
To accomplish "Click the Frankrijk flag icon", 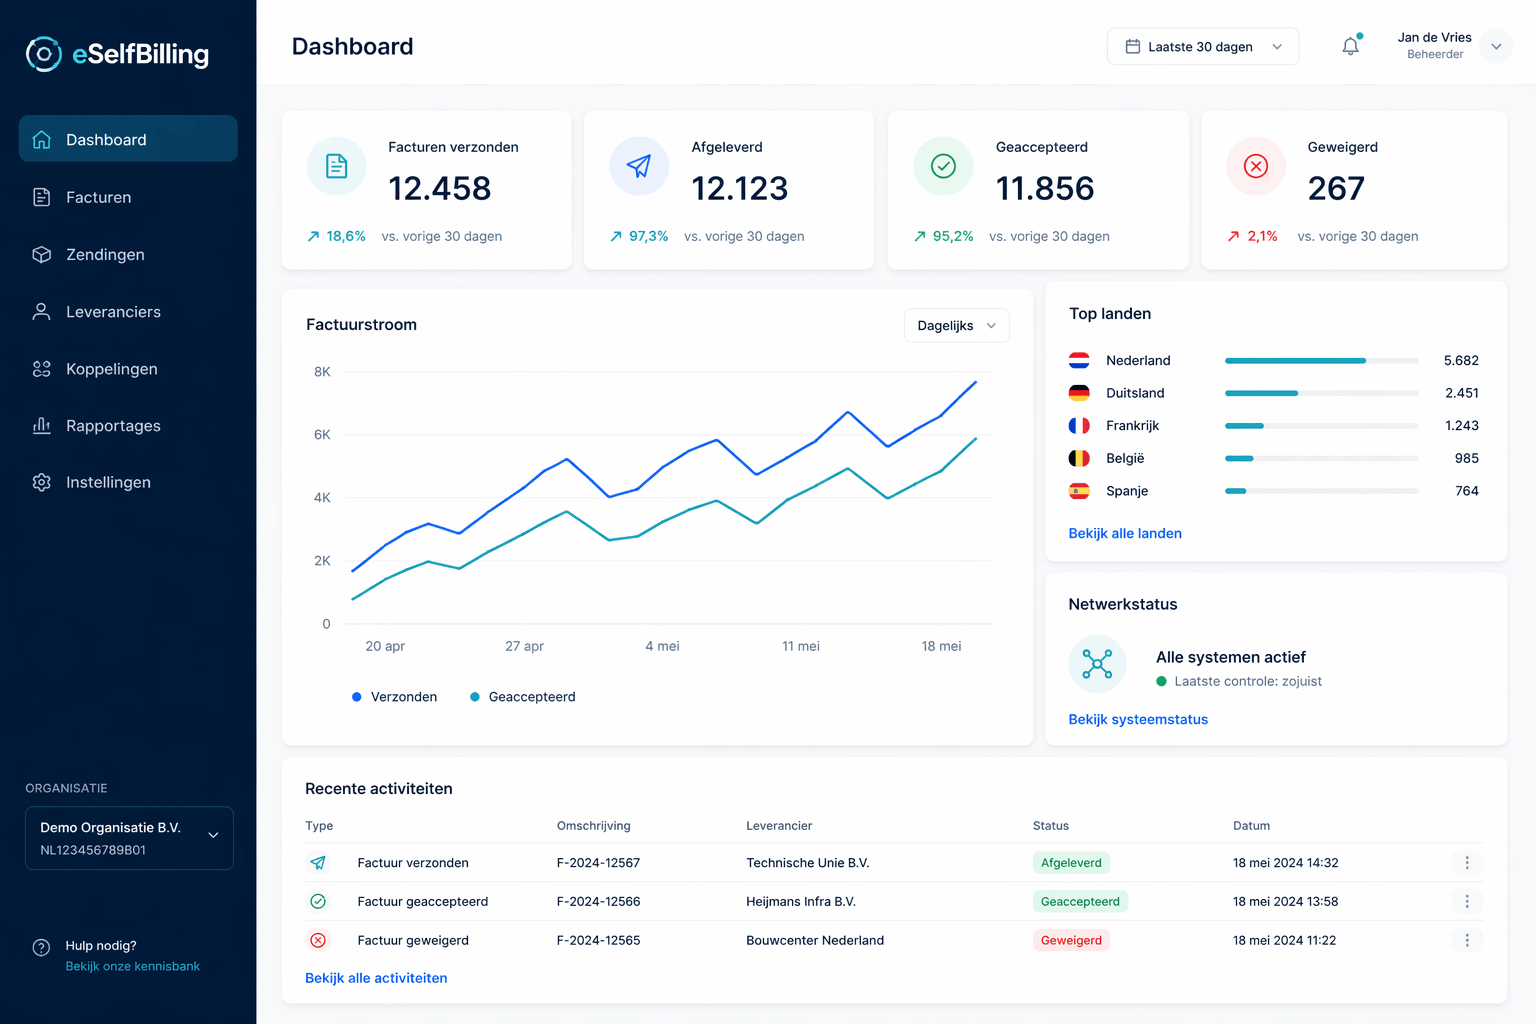I will [1079, 425].
